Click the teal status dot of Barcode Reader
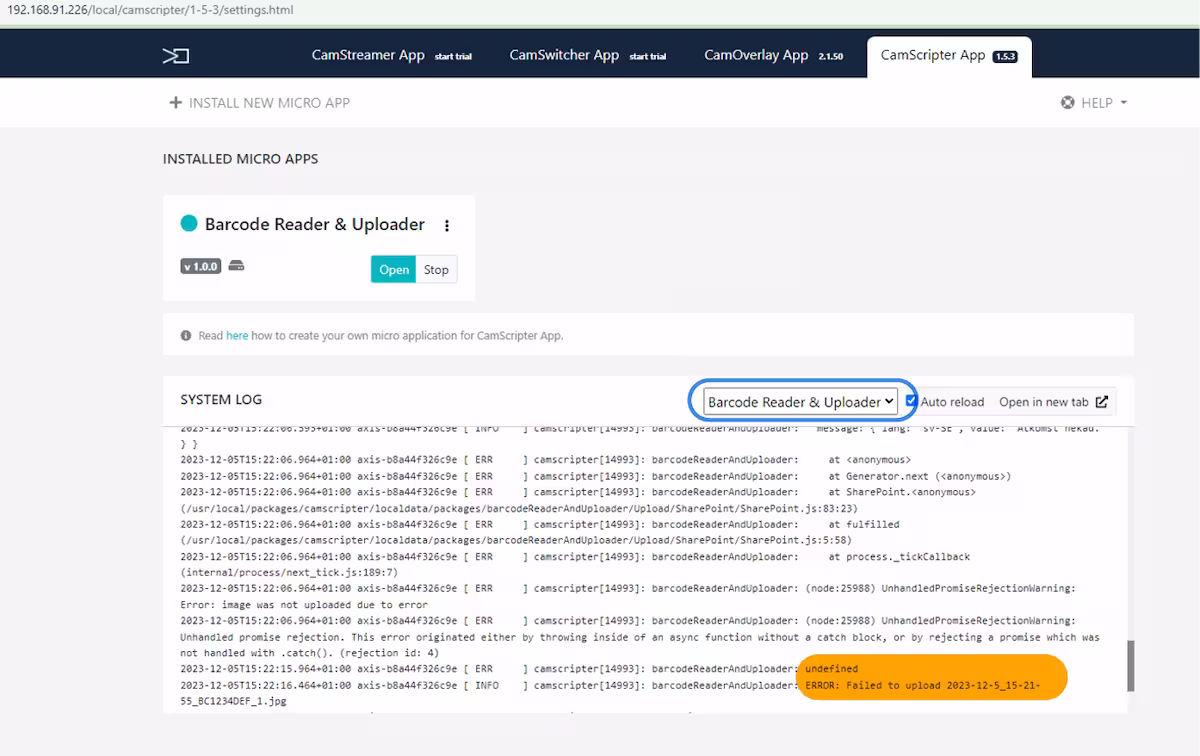This screenshot has height=756, width=1200. 189,224
